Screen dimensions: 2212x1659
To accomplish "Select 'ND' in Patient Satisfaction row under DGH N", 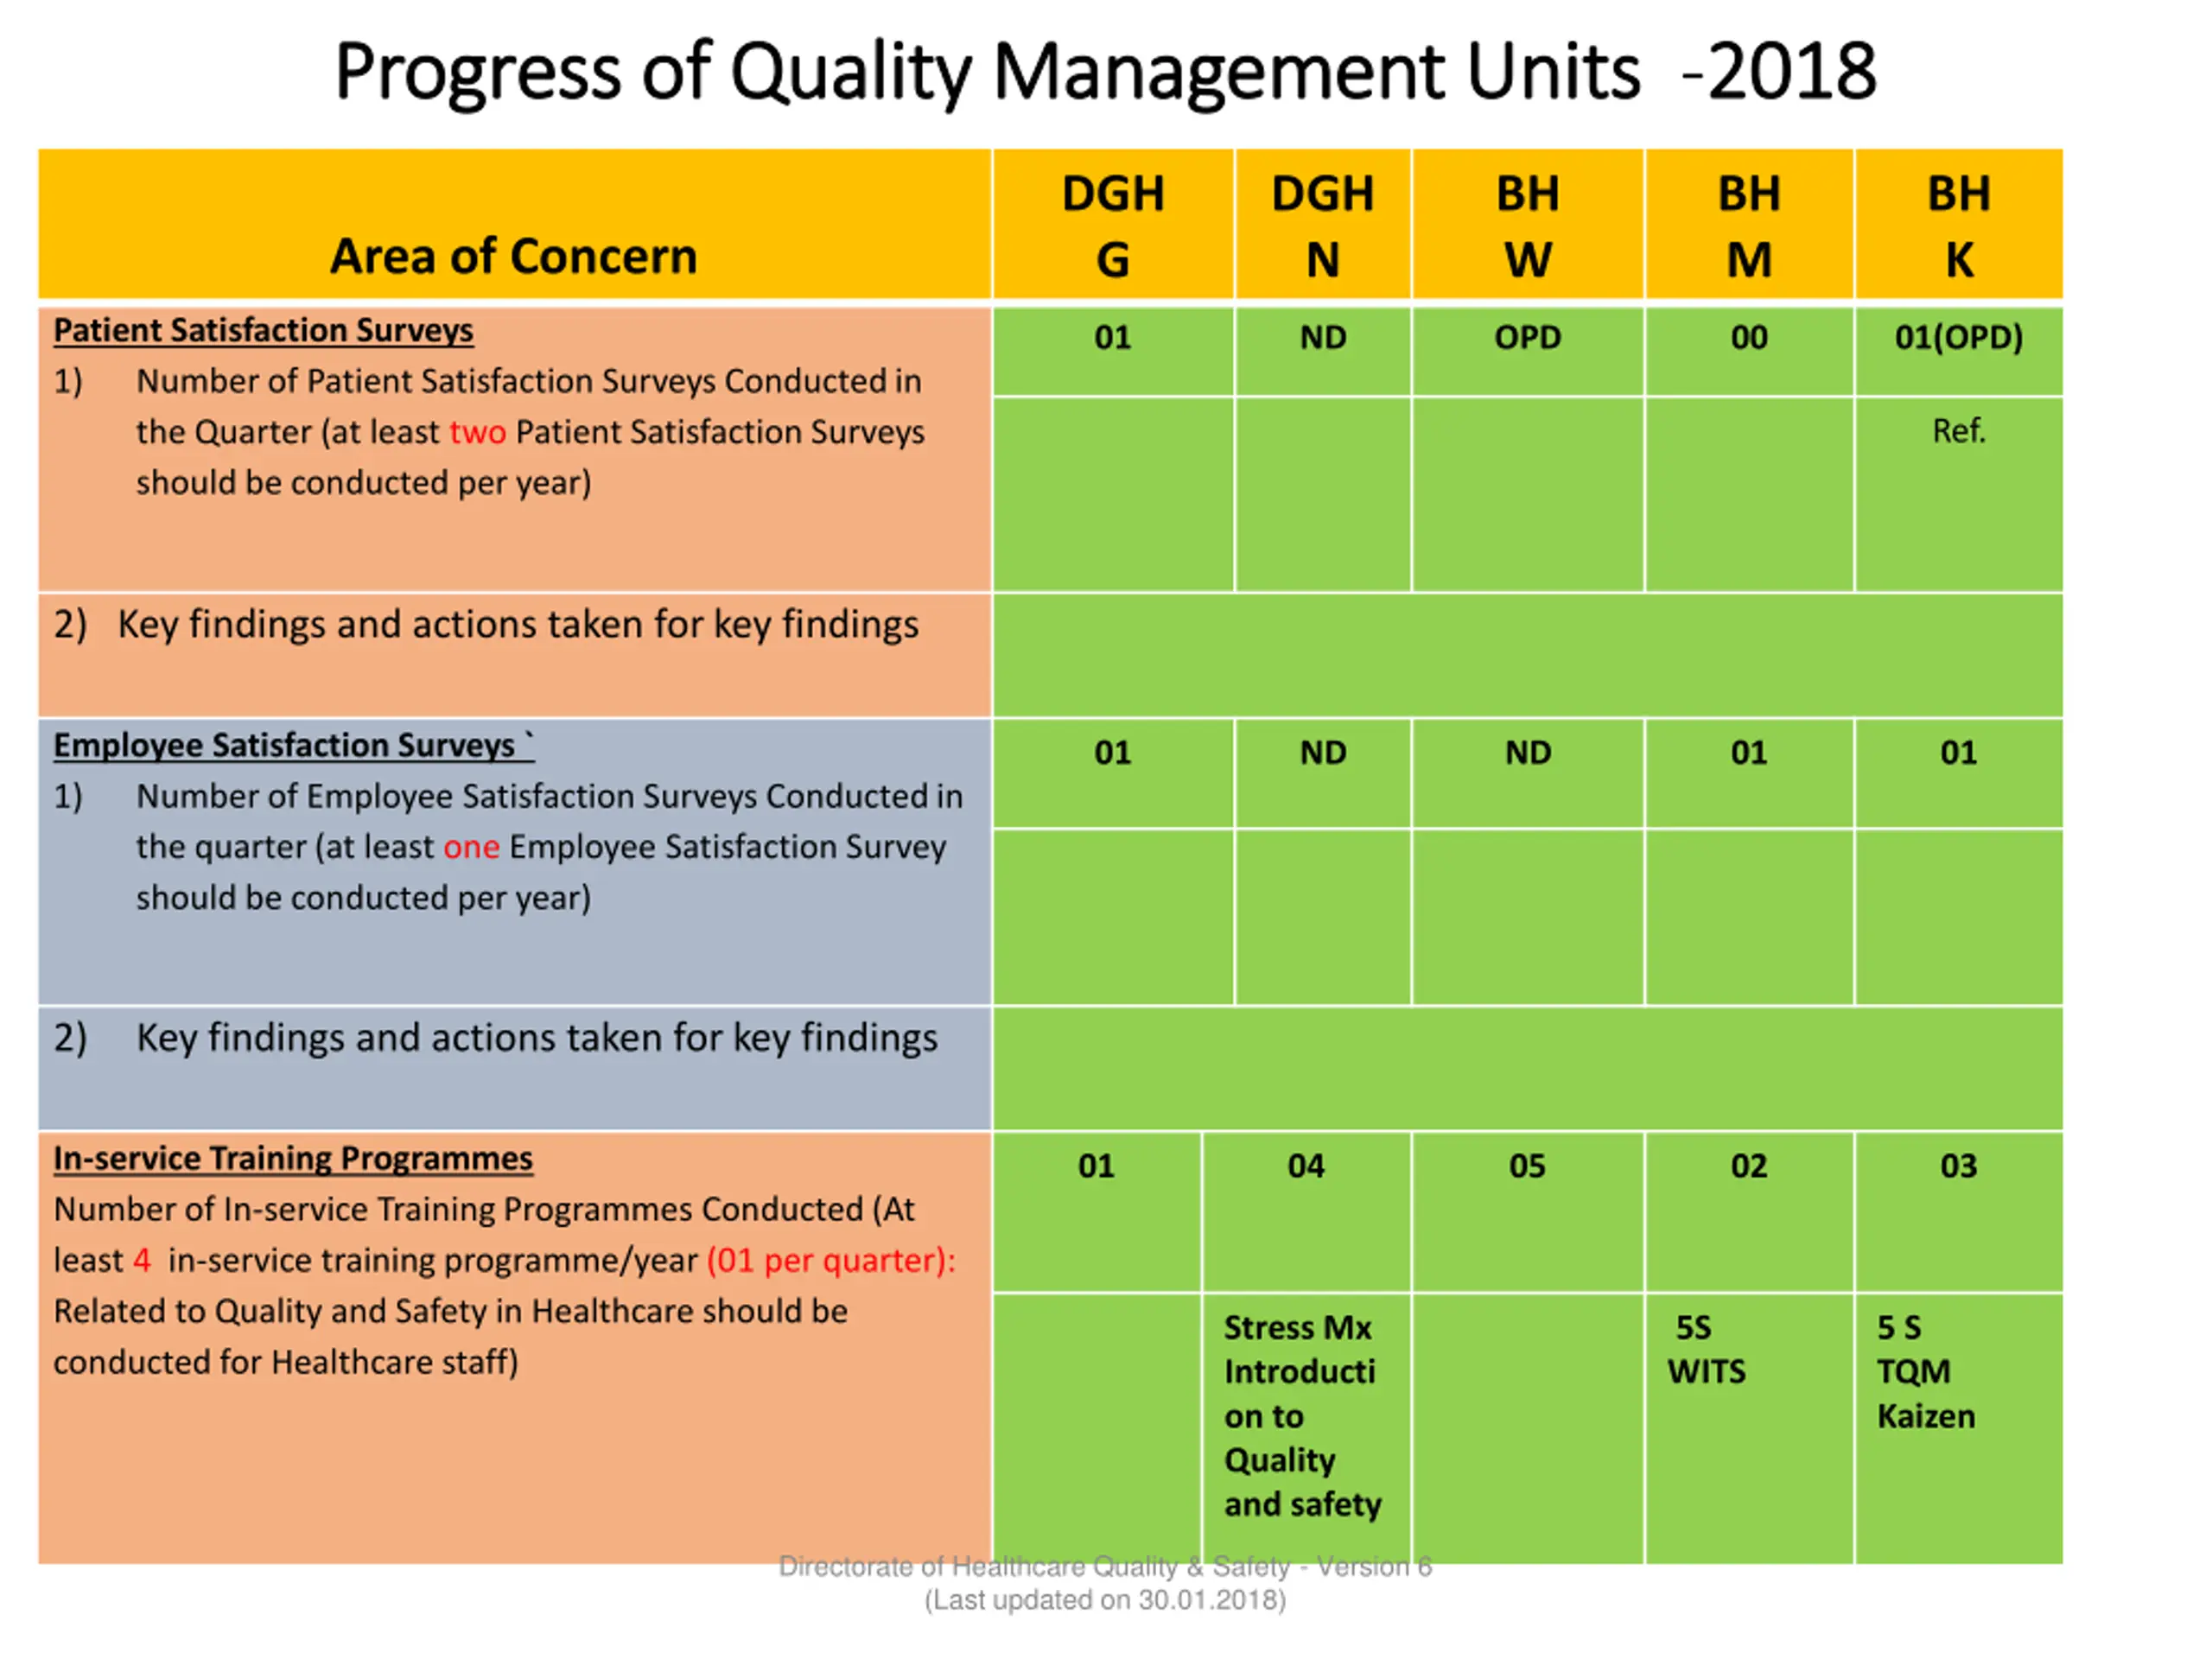I will [x=1323, y=337].
